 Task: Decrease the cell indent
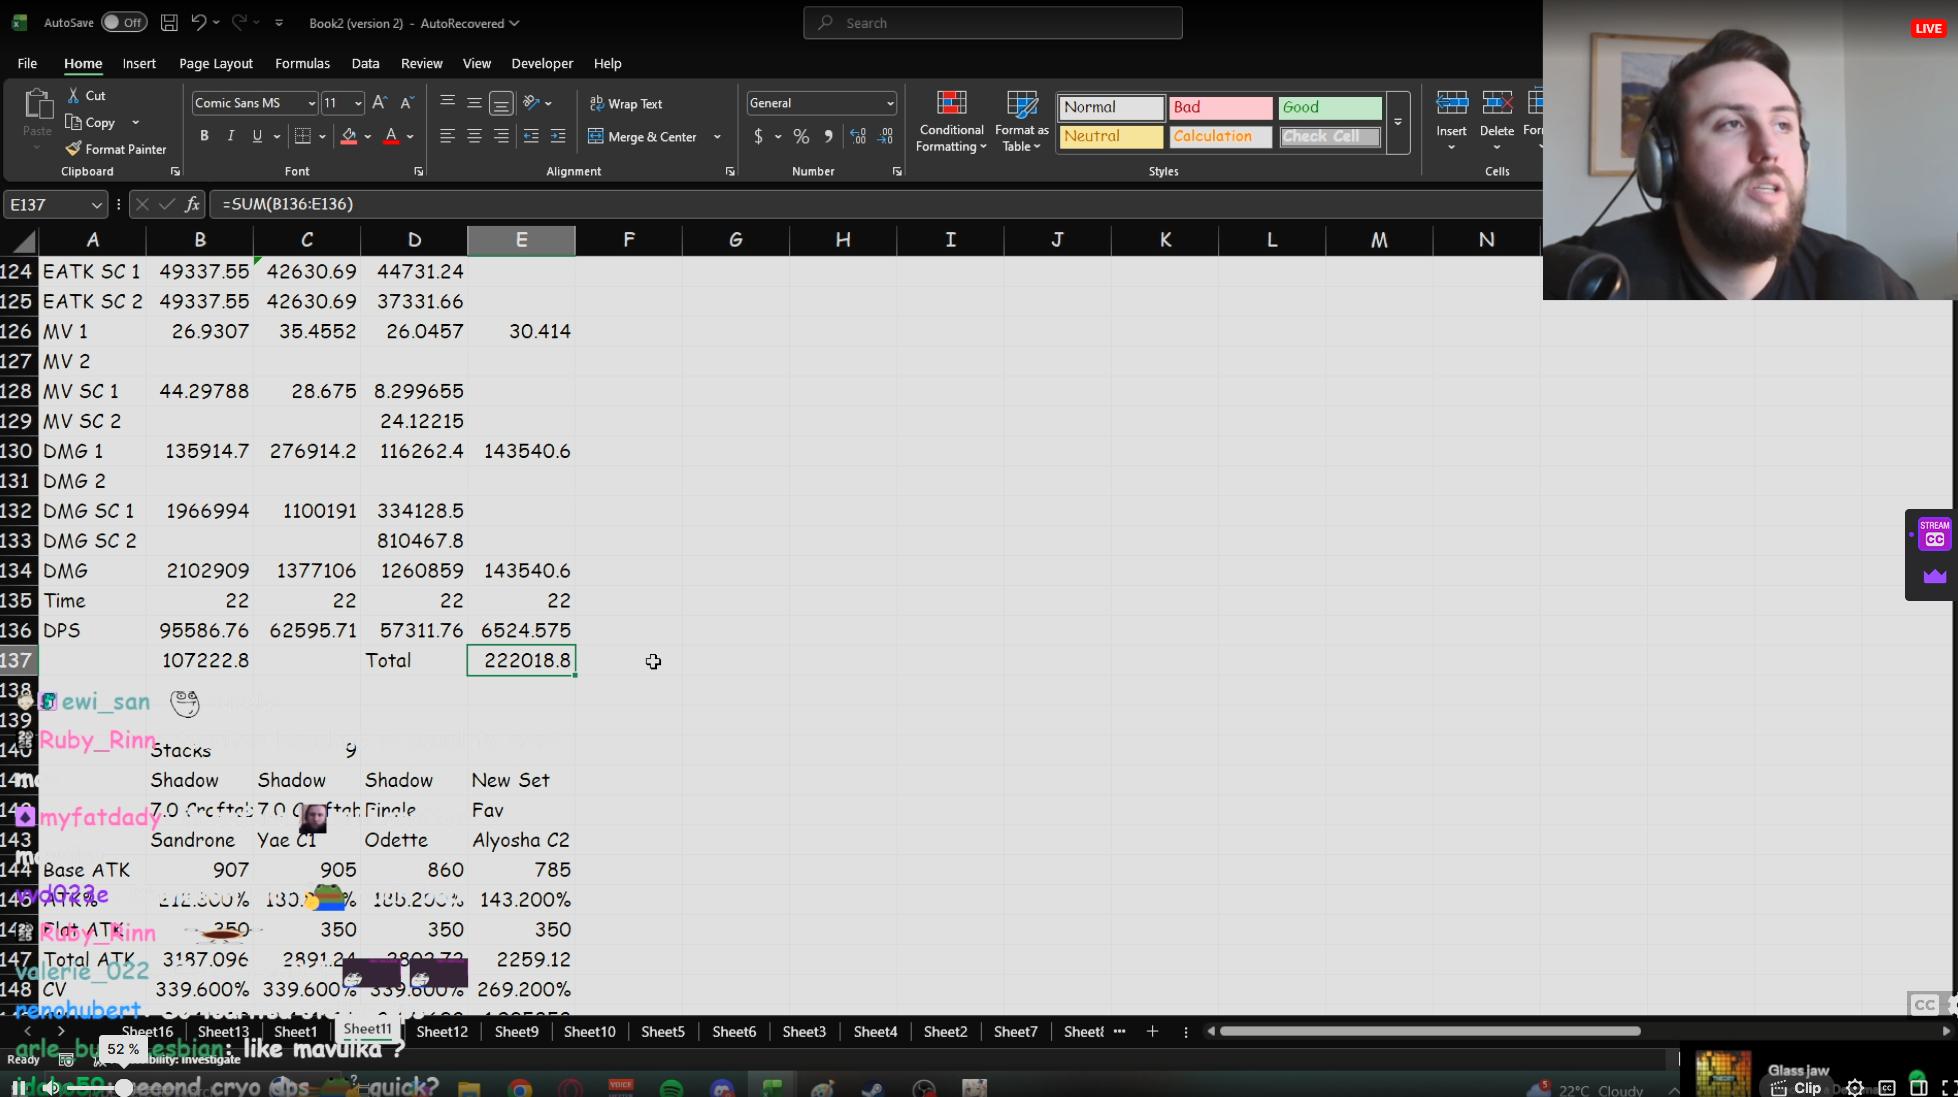point(531,136)
